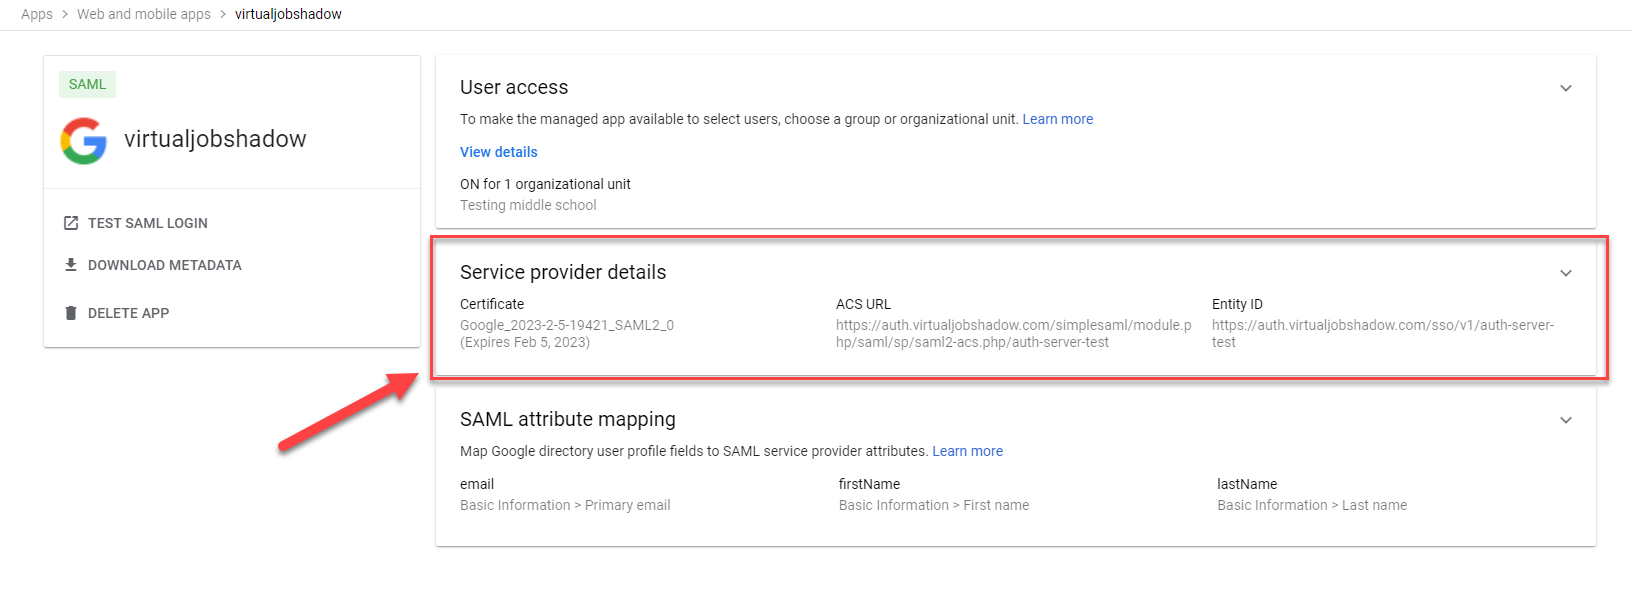Go to Apps in the breadcrumb

click(37, 14)
